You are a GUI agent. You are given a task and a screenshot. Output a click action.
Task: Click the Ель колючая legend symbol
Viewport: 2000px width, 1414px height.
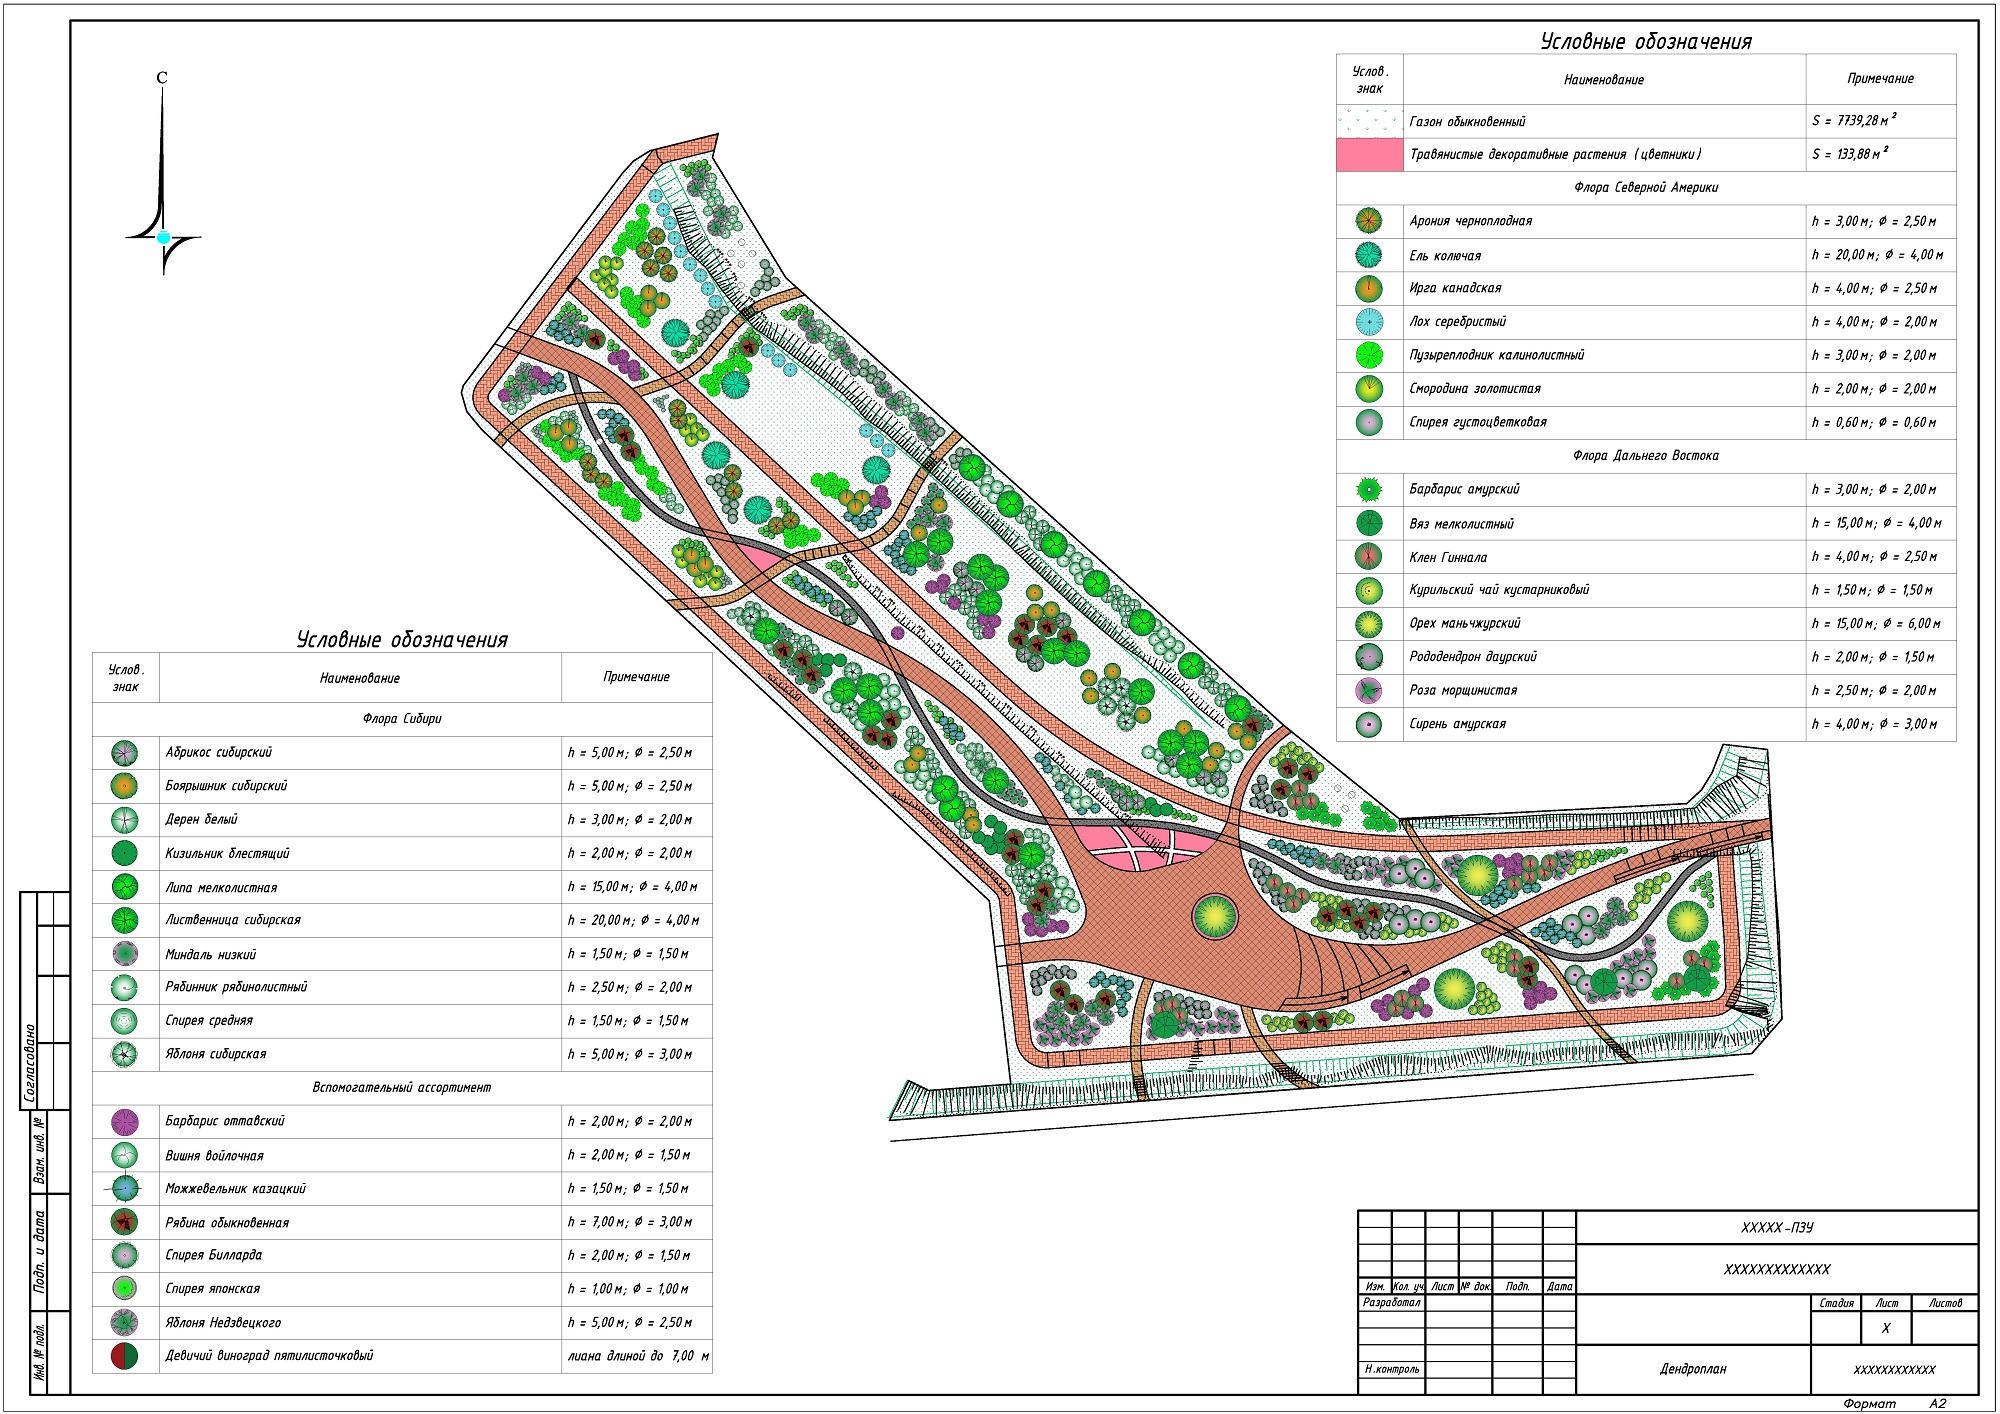pyautogui.click(x=1369, y=255)
